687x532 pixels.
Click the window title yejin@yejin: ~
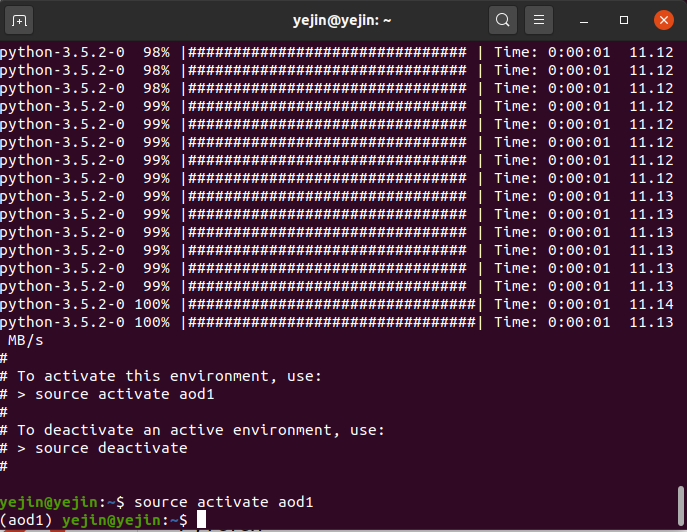pyautogui.click(x=342, y=20)
